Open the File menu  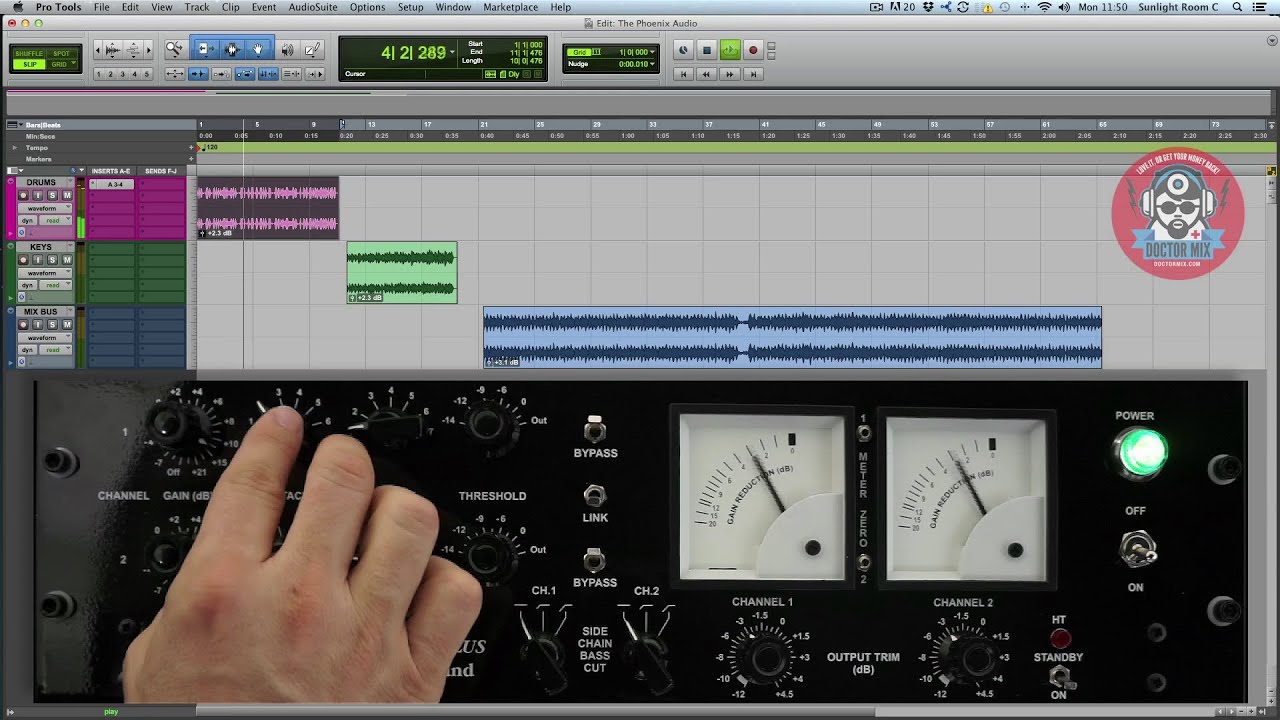(102, 7)
